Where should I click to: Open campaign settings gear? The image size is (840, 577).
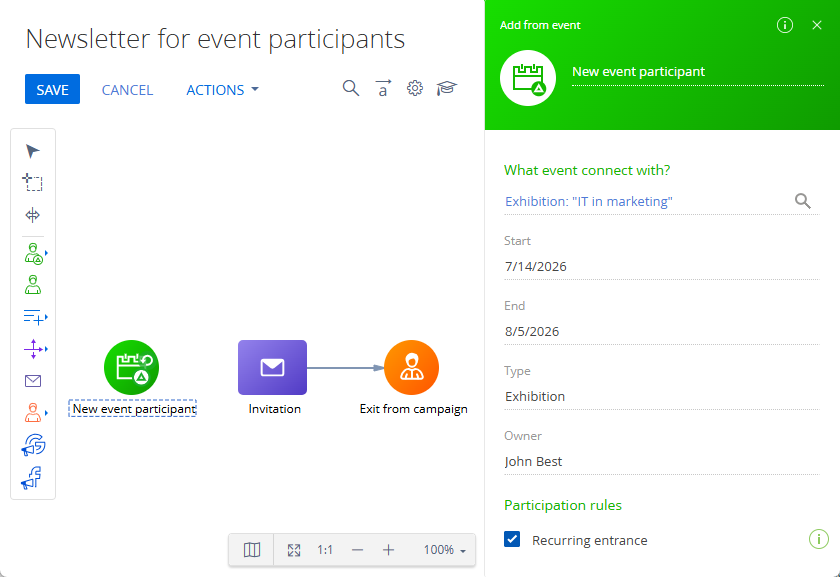pos(415,88)
